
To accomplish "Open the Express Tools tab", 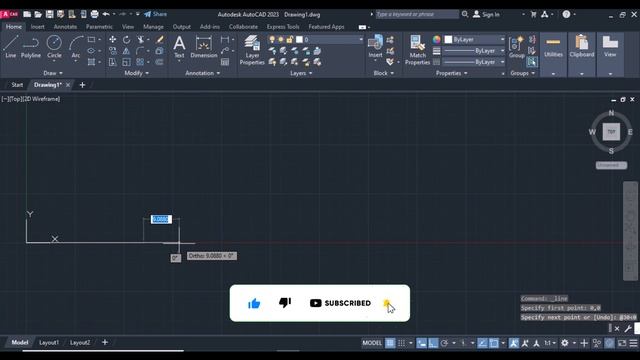I will click(x=283, y=27).
